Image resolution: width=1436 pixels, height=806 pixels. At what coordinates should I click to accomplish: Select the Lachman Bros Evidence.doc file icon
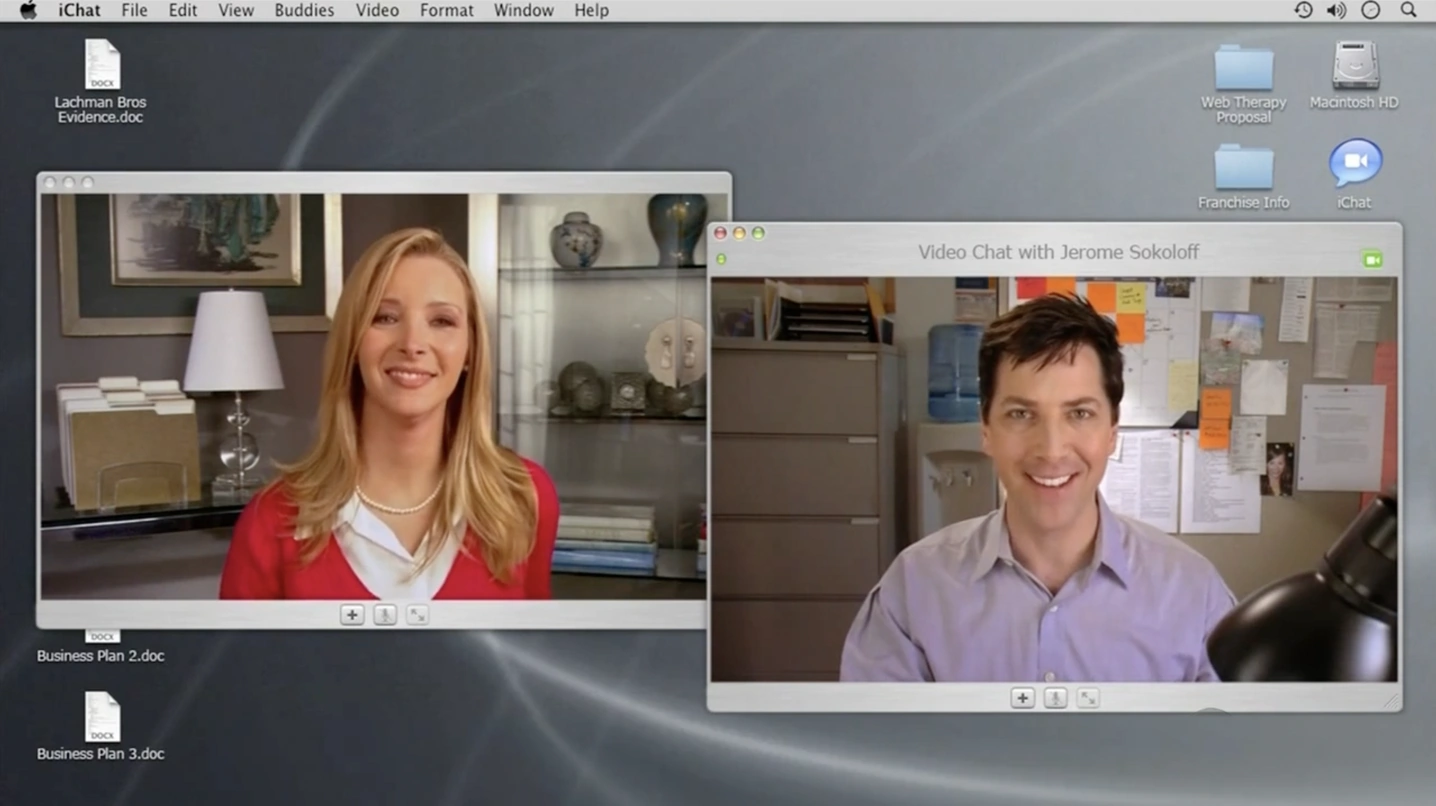[101, 65]
